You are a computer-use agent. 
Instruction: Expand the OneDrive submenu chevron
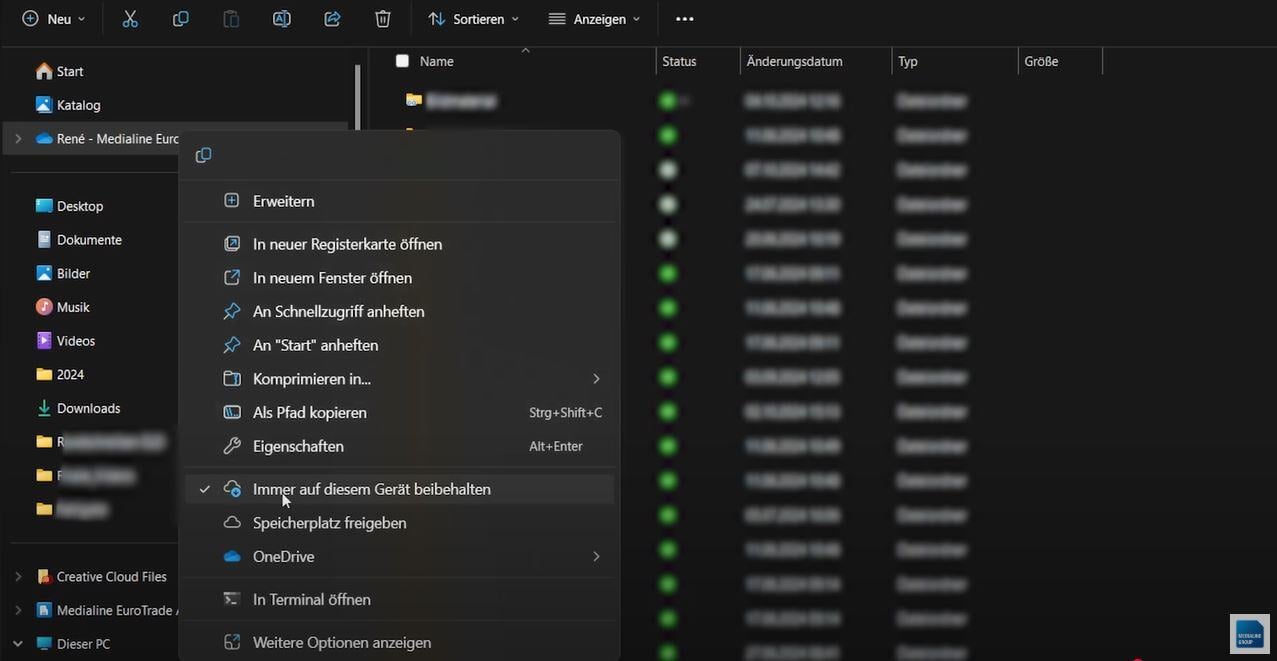point(596,556)
